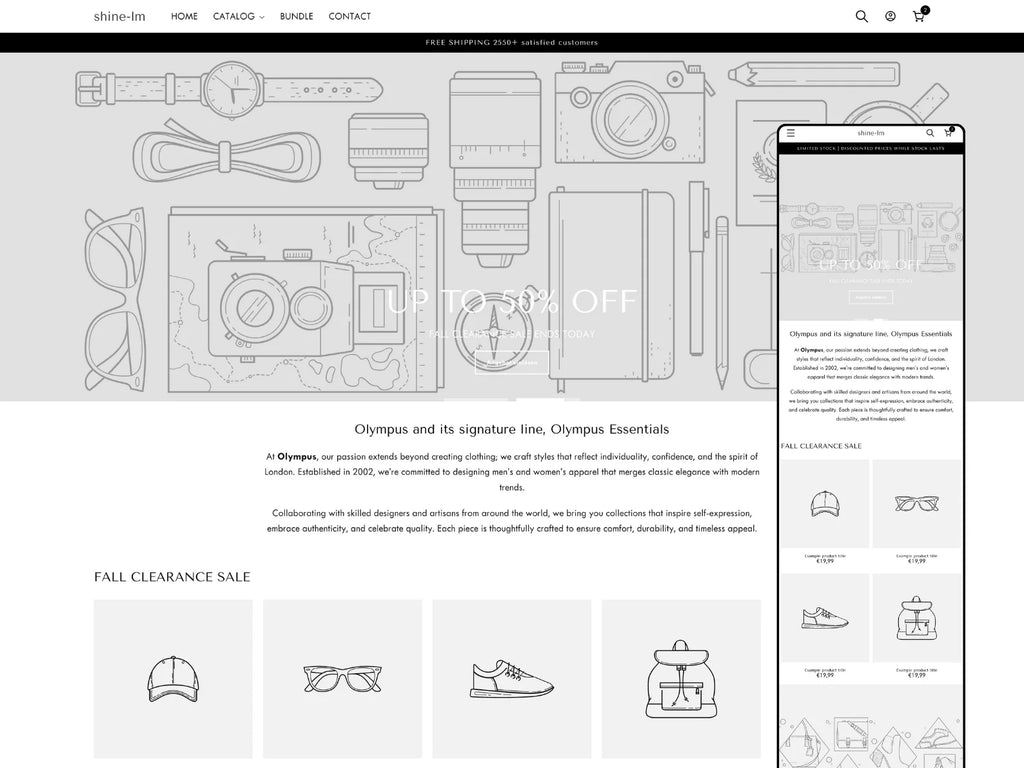Select the backpack product thumbnail

(x=682, y=678)
